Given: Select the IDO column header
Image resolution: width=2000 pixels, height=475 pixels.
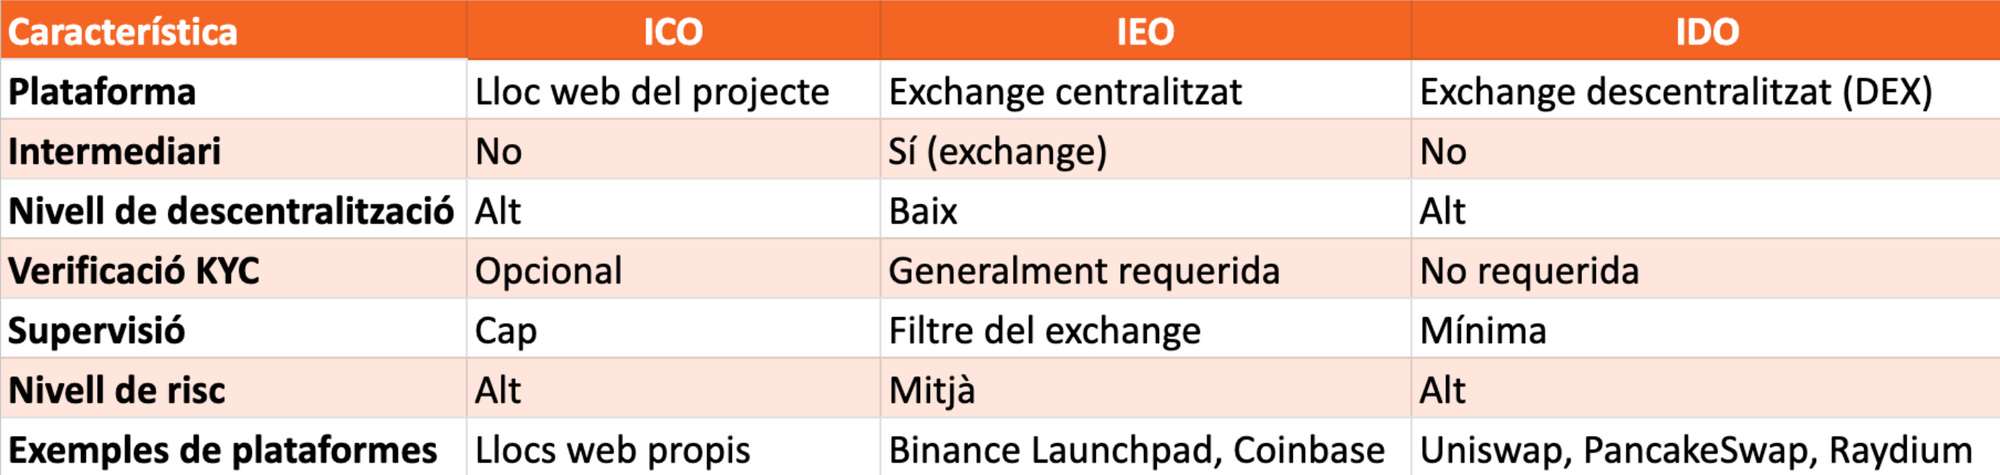Looking at the screenshot, I should (1707, 32).
